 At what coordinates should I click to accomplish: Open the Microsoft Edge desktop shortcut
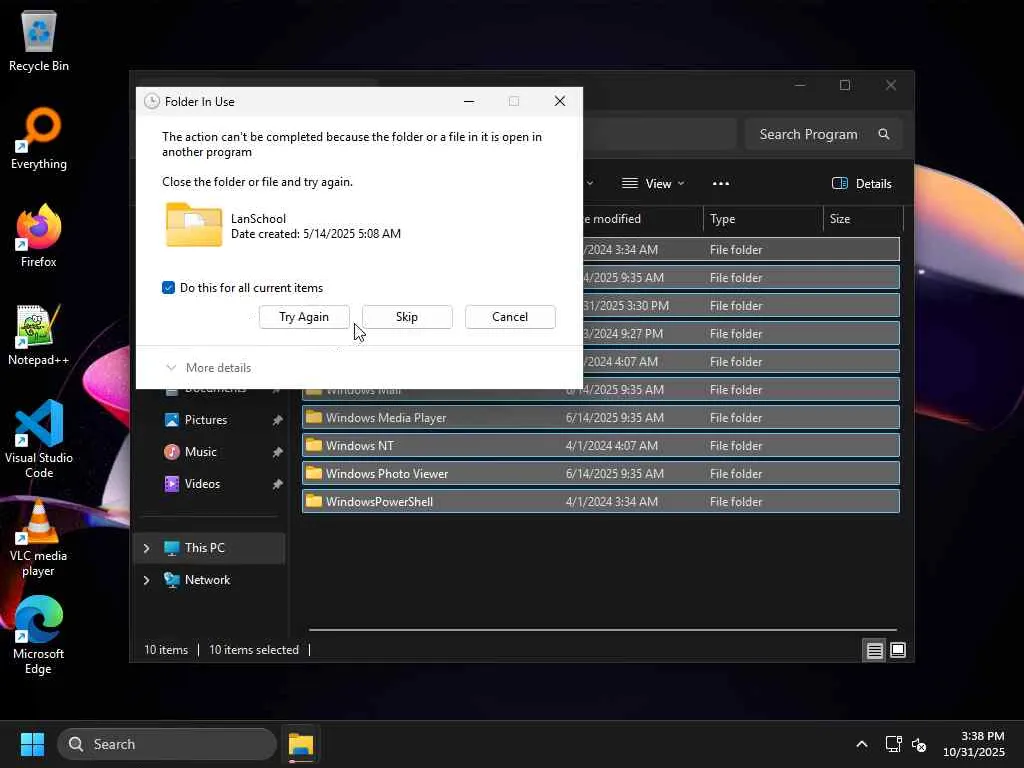coord(39,635)
